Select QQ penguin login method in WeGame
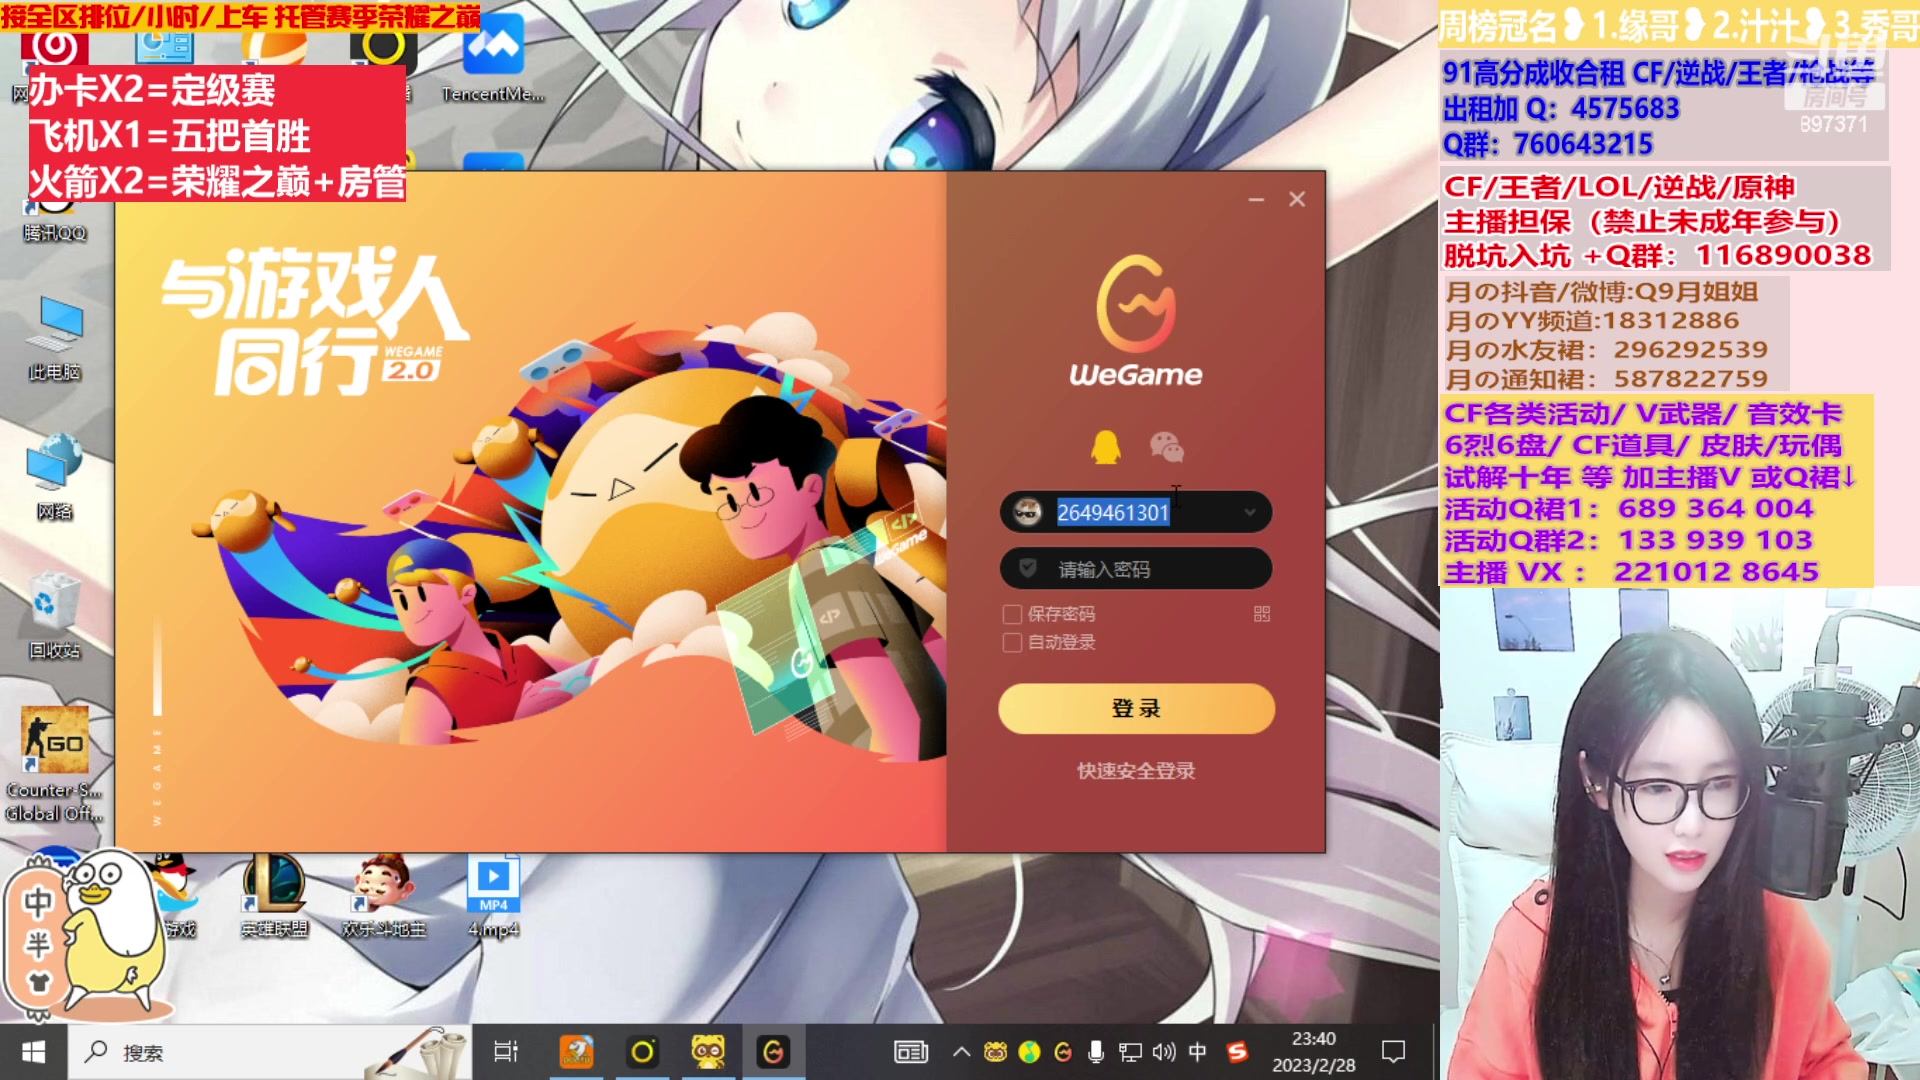This screenshot has width=1920, height=1080. (1105, 447)
